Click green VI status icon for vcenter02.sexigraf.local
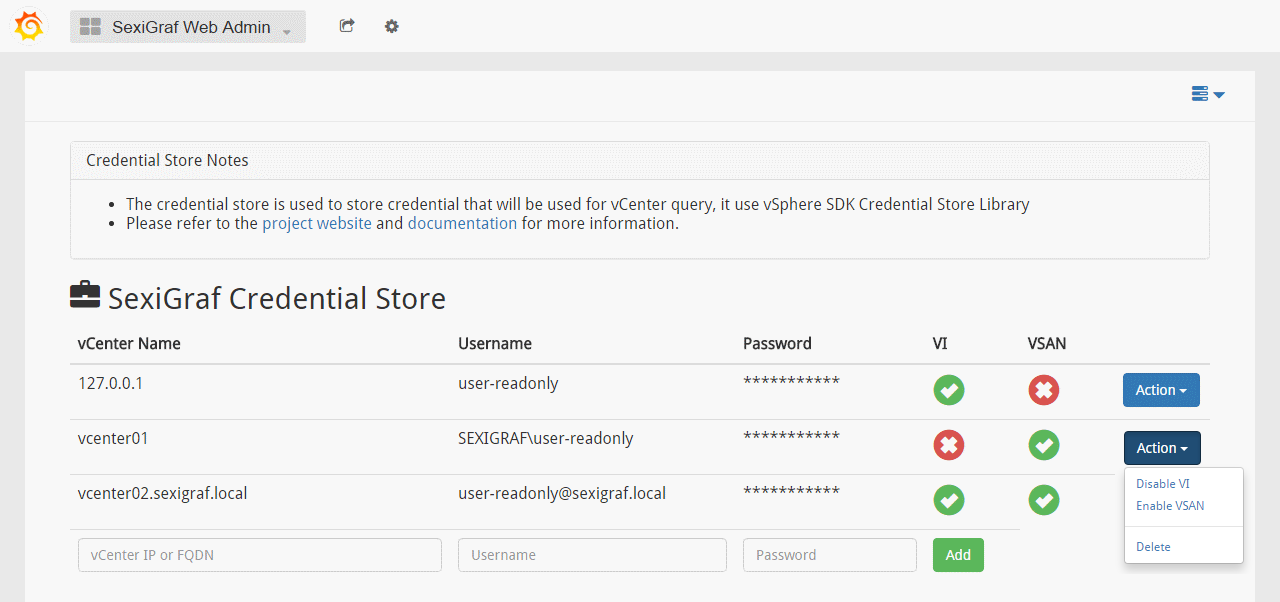1280x602 pixels. point(948,500)
